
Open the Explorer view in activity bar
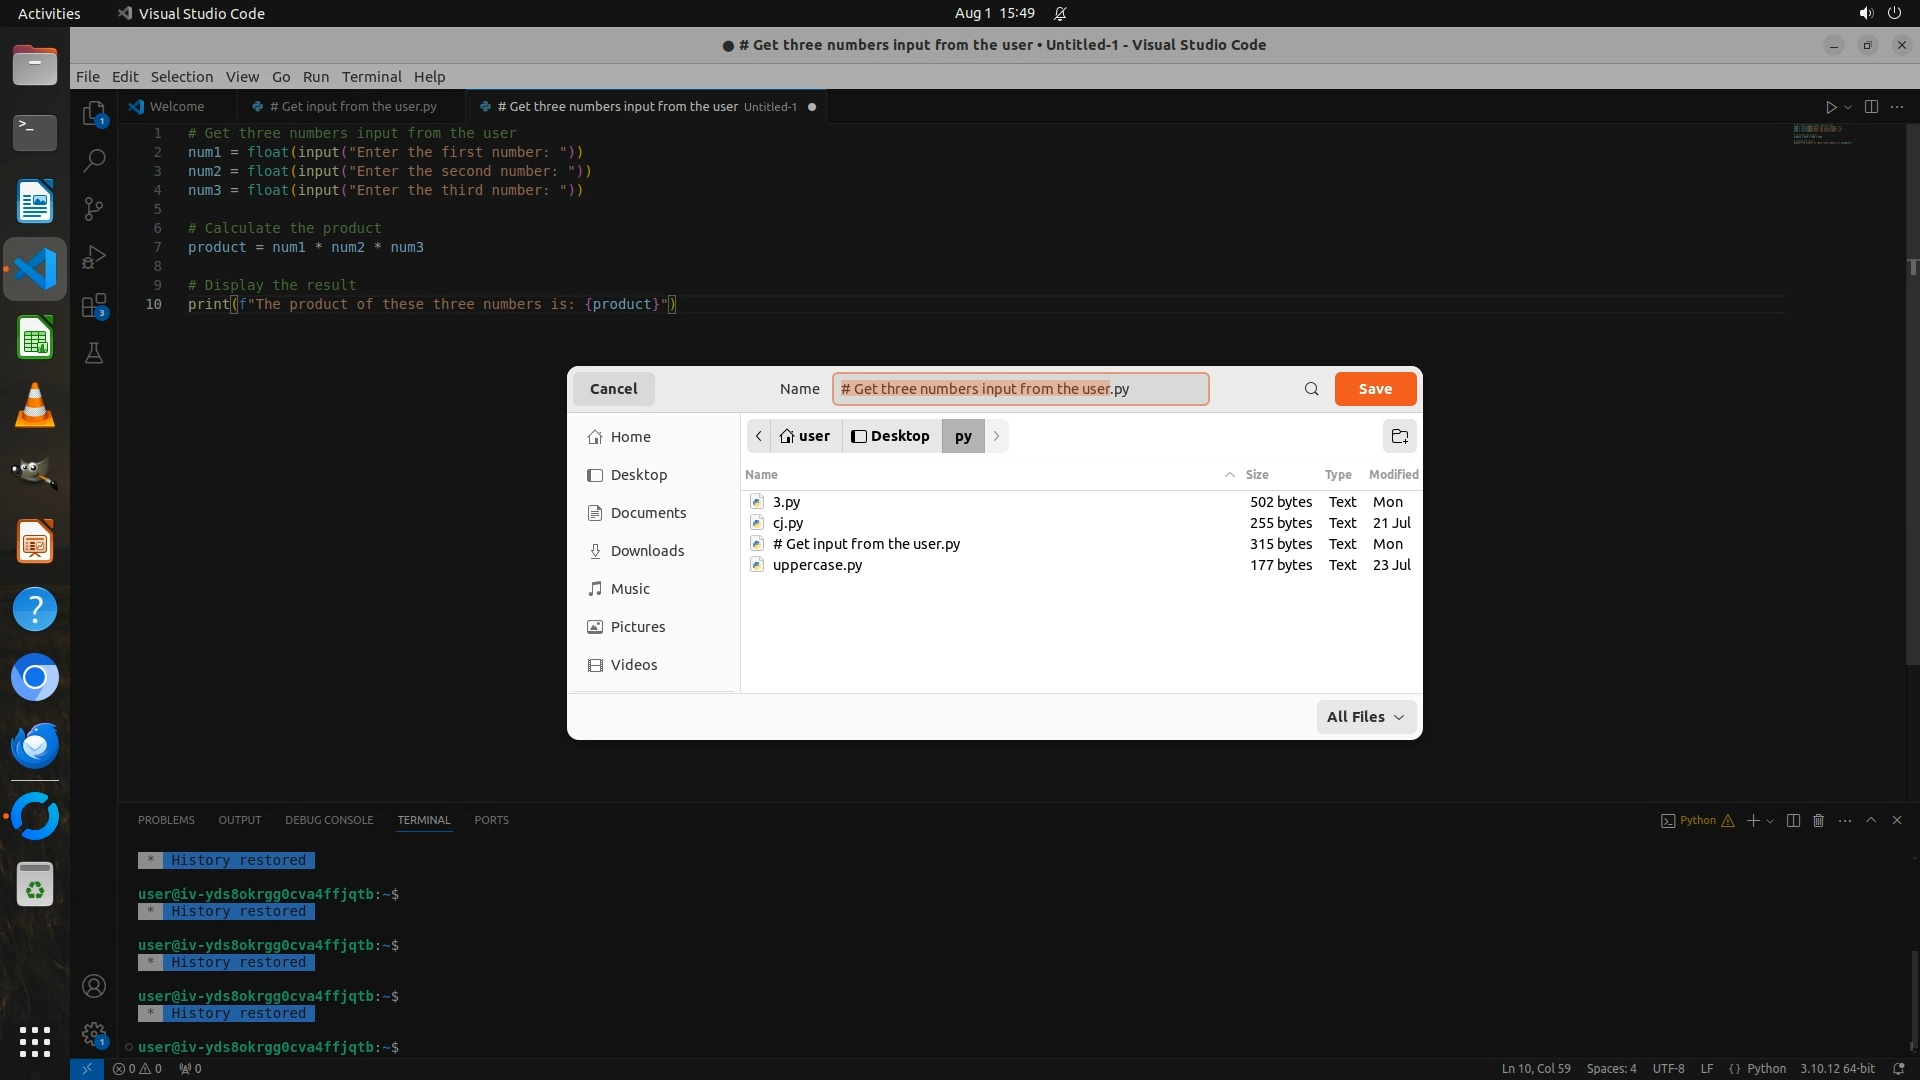pyautogui.click(x=94, y=113)
